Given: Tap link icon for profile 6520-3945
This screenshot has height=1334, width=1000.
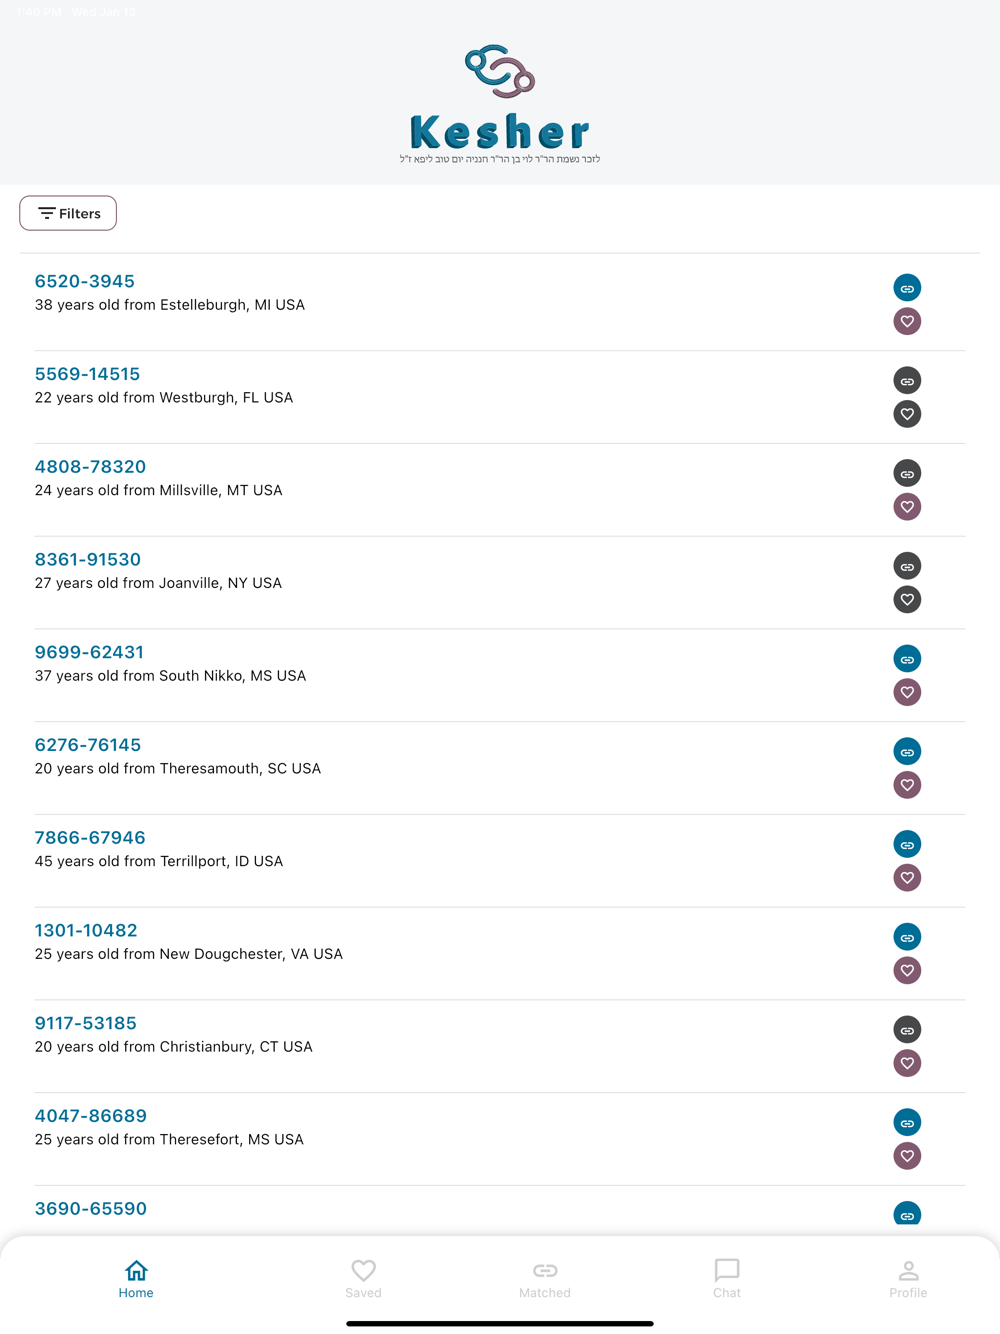Looking at the screenshot, I should coord(907,288).
